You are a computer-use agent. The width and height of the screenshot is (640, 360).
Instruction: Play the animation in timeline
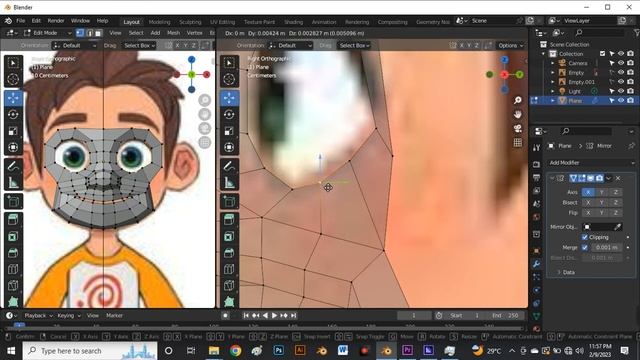point(274,316)
